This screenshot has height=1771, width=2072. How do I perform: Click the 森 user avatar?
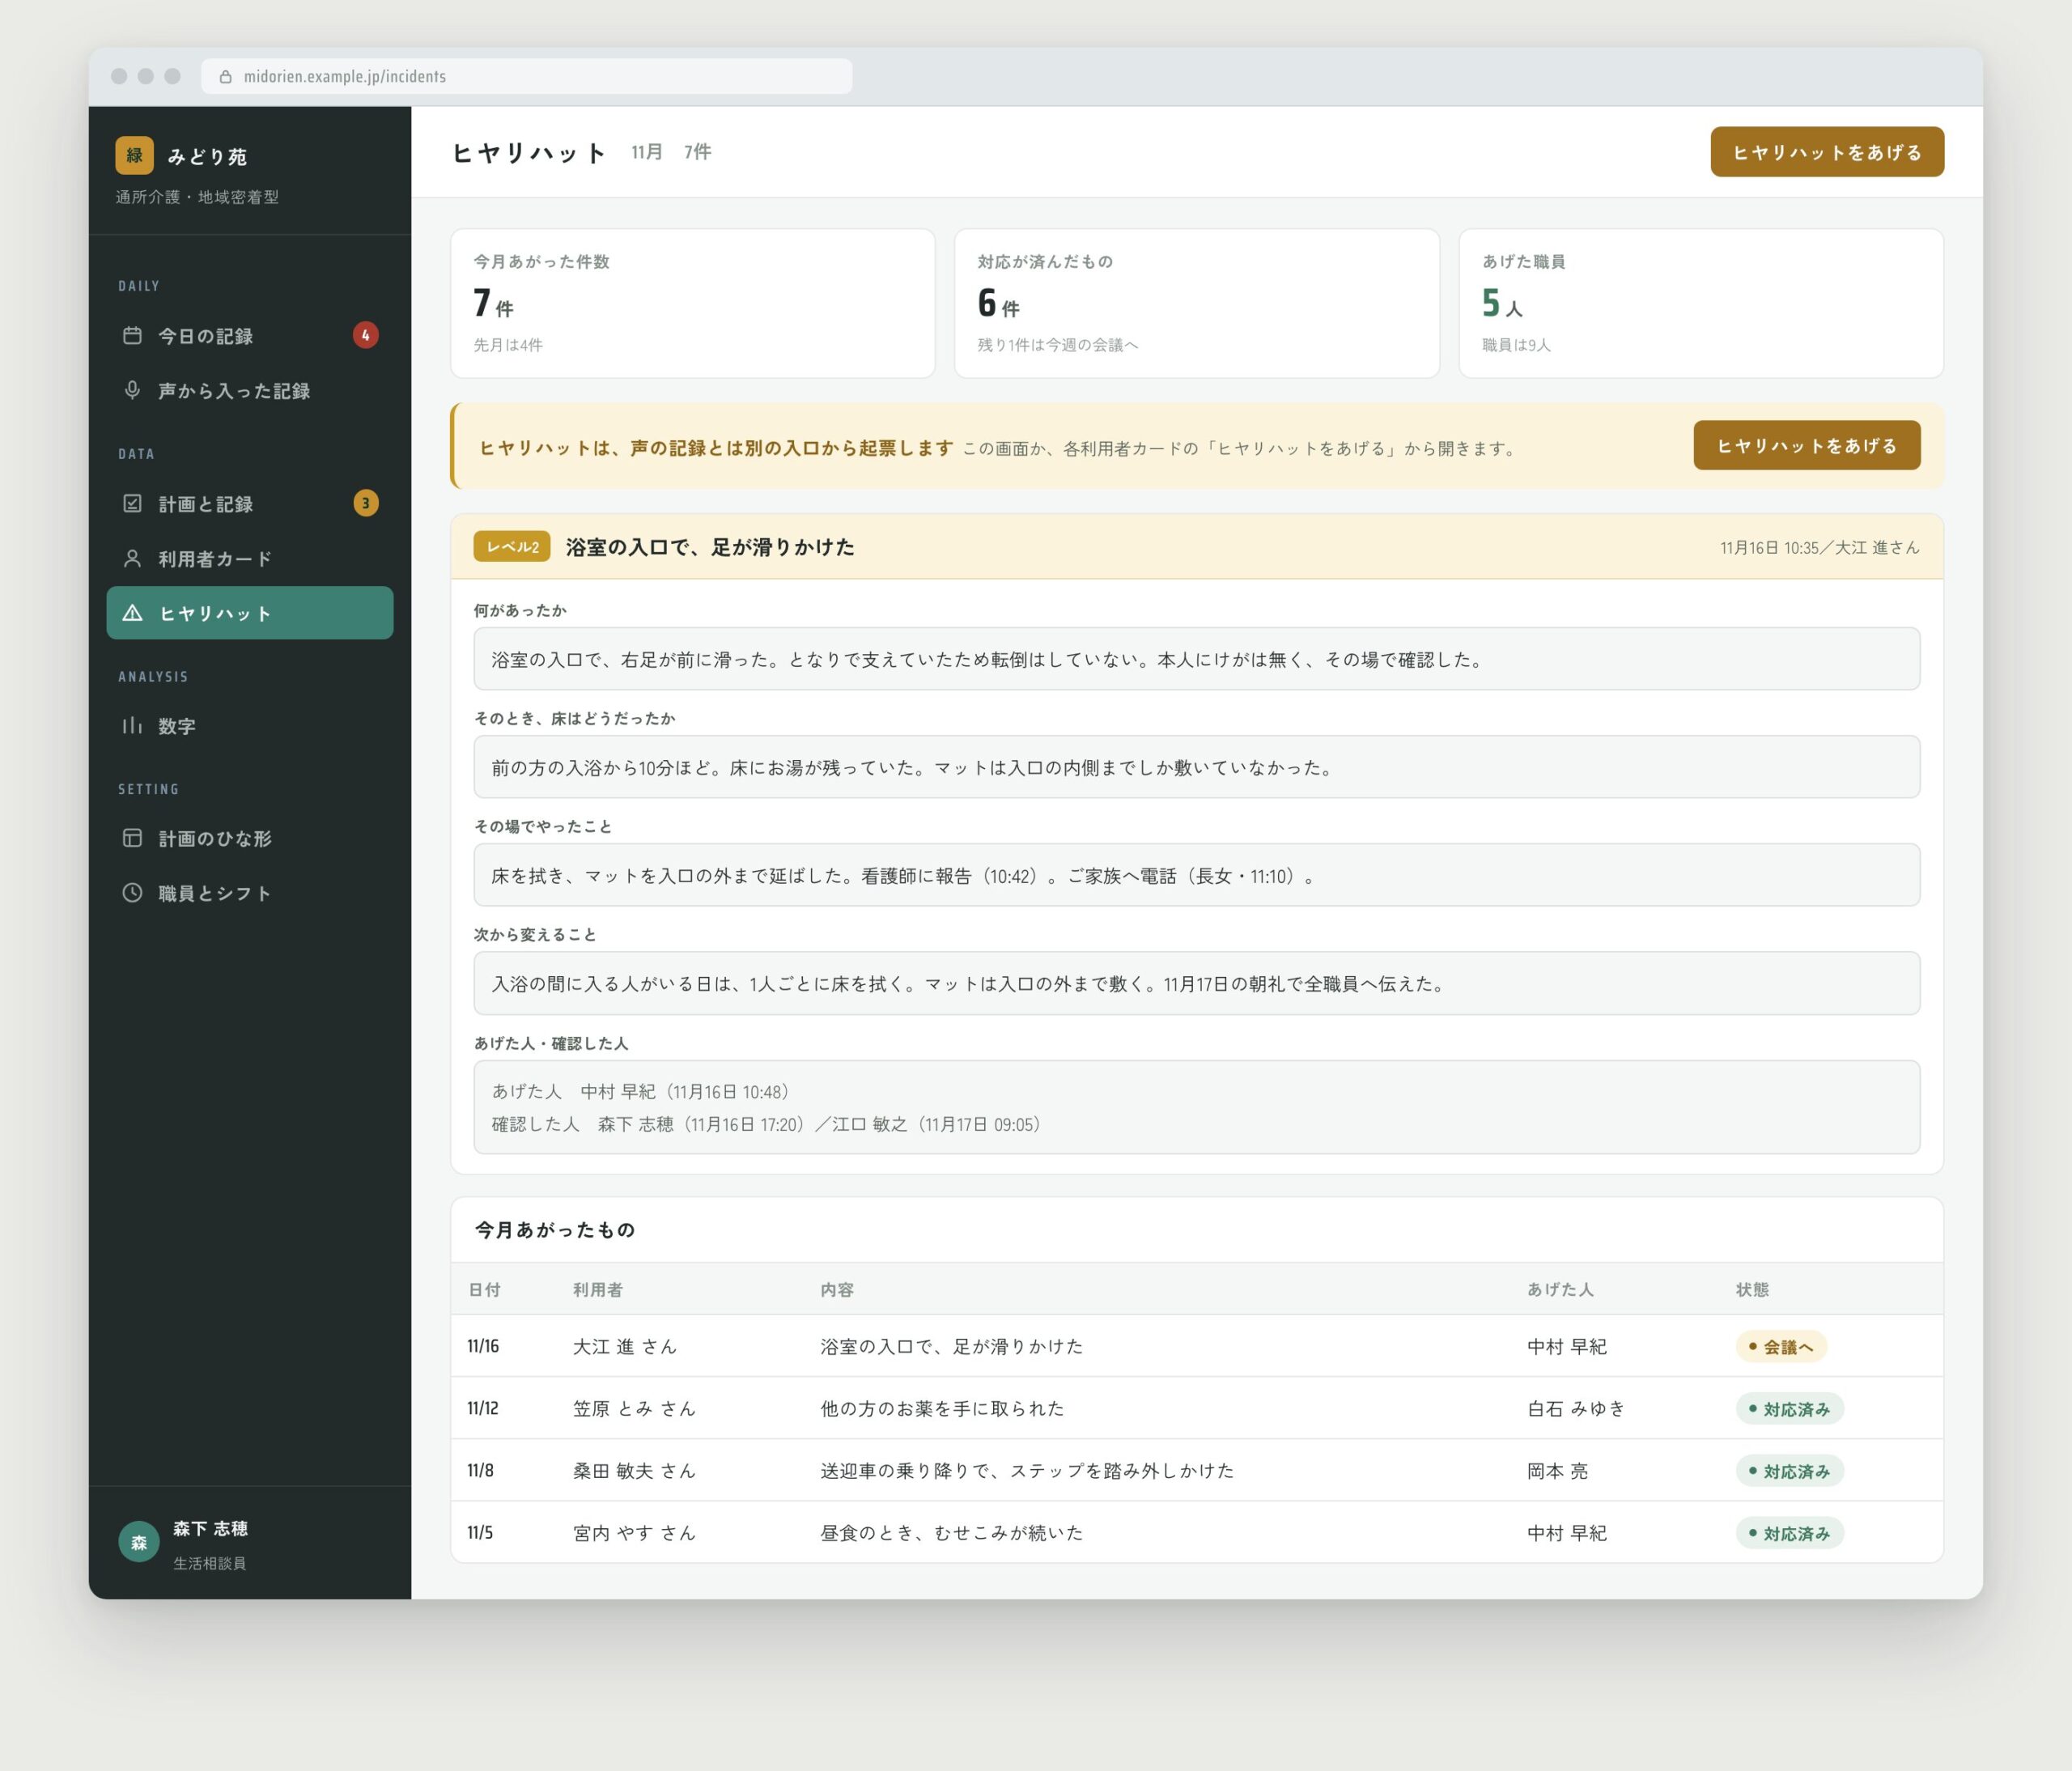(x=139, y=1542)
